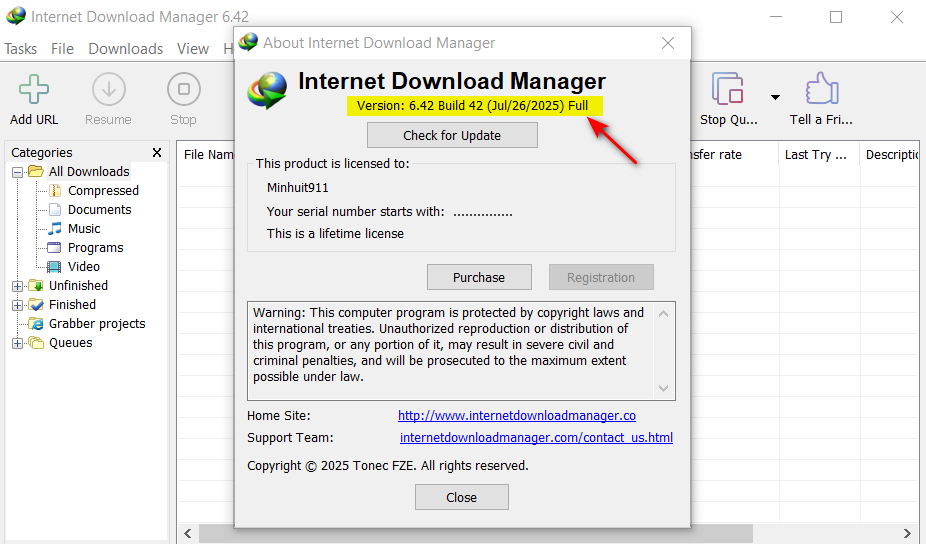The height and width of the screenshot is (544, 926).
Task: Click the Documents page icon
Action: pyautogui.click(x=54, y=209)
